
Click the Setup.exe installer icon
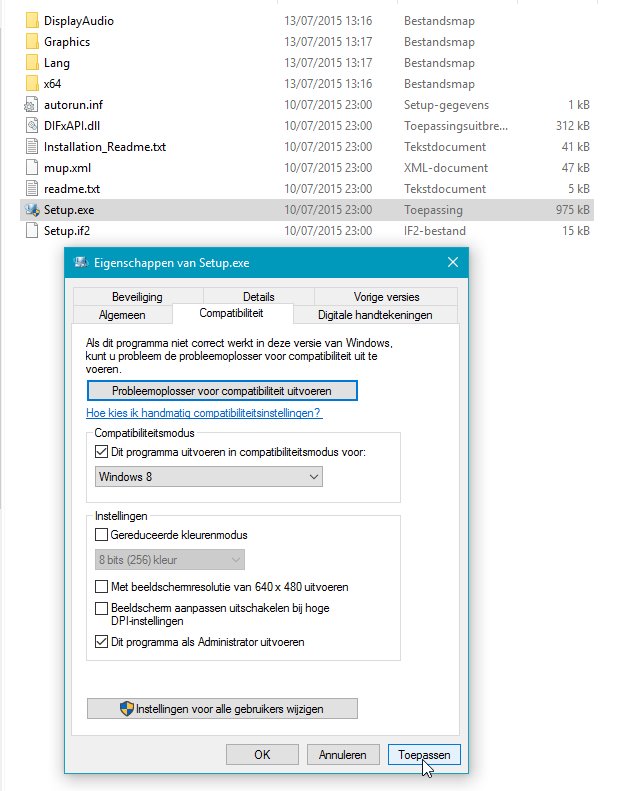[32, 210]
